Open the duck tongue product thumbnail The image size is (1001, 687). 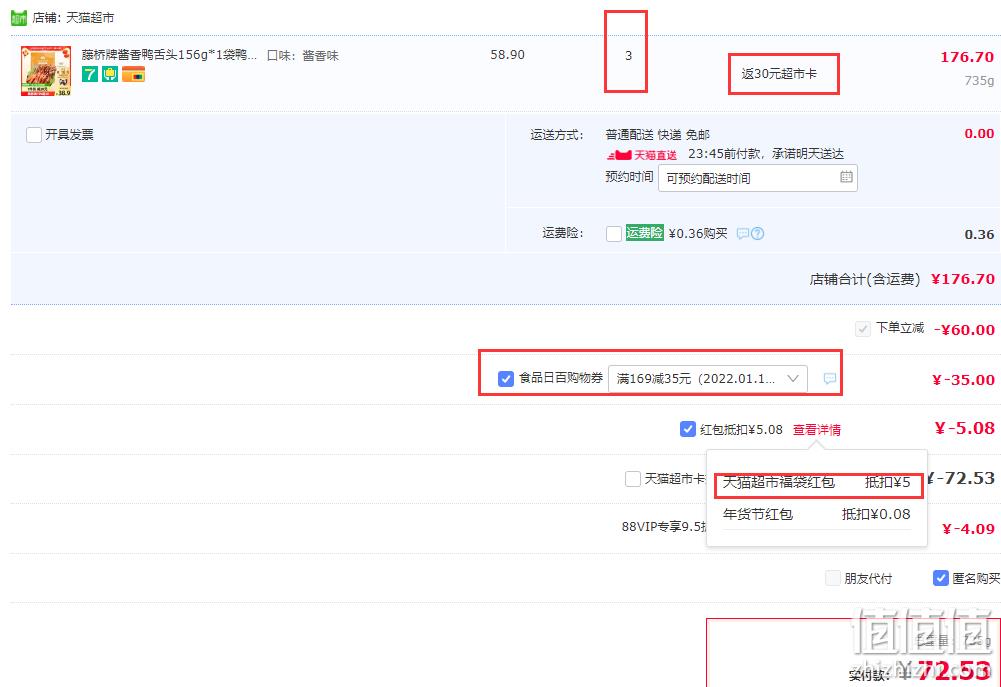click(46, 71)
